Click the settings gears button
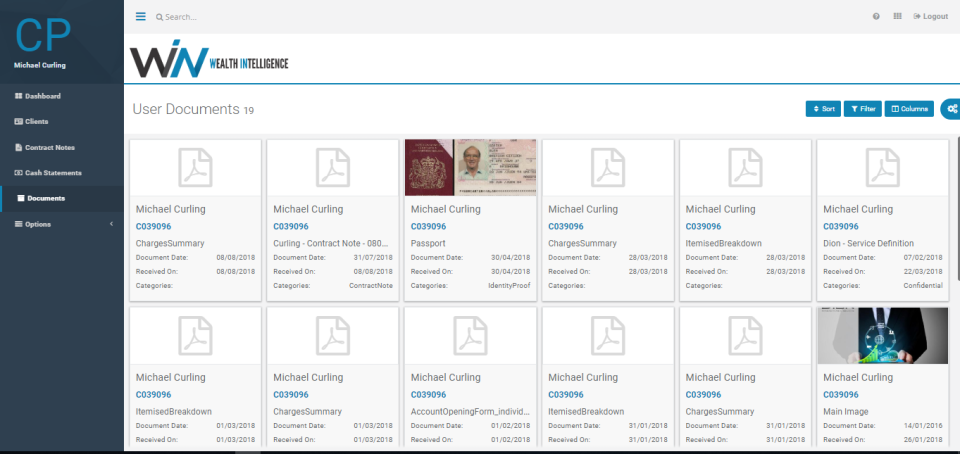Screen dimensions: 960x454 951,109
